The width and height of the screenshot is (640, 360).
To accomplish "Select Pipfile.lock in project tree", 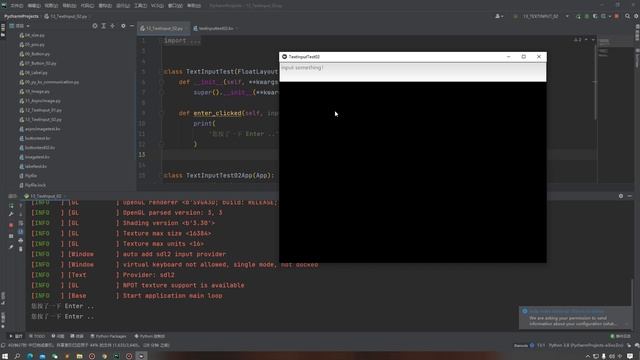I will click(x=33, y=185).
